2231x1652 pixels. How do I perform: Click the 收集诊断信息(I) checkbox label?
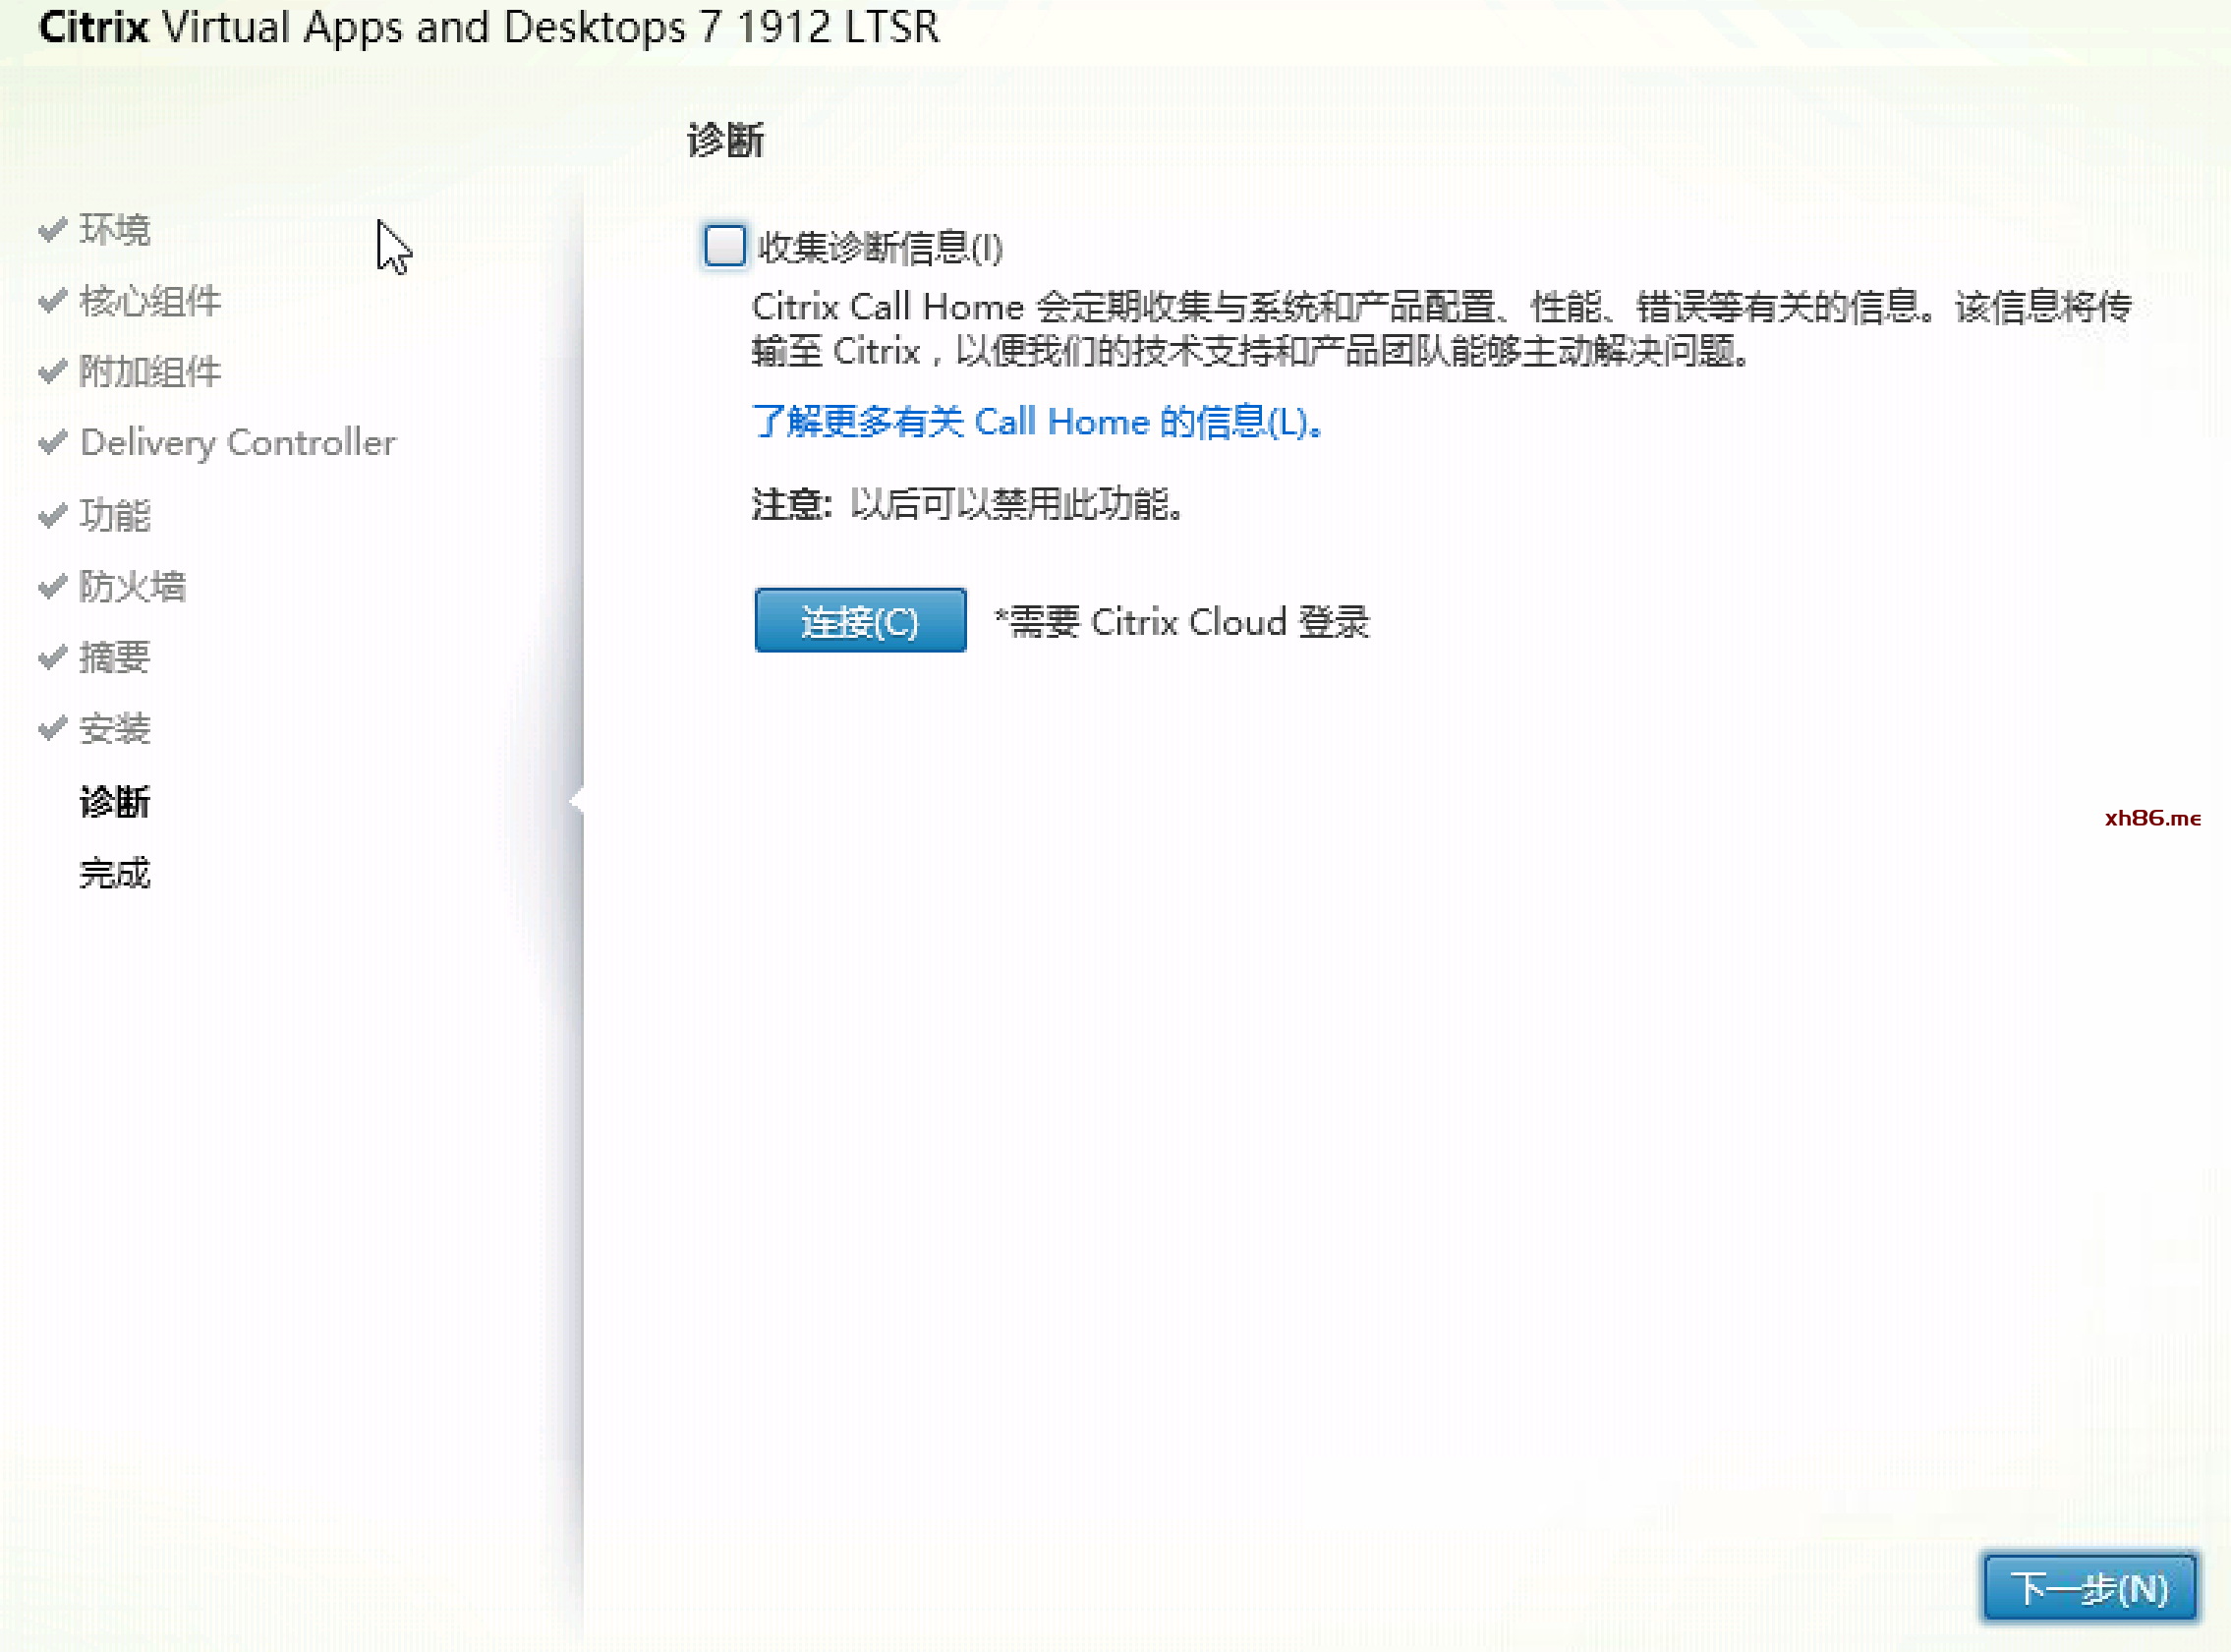(x=880, y=248)
